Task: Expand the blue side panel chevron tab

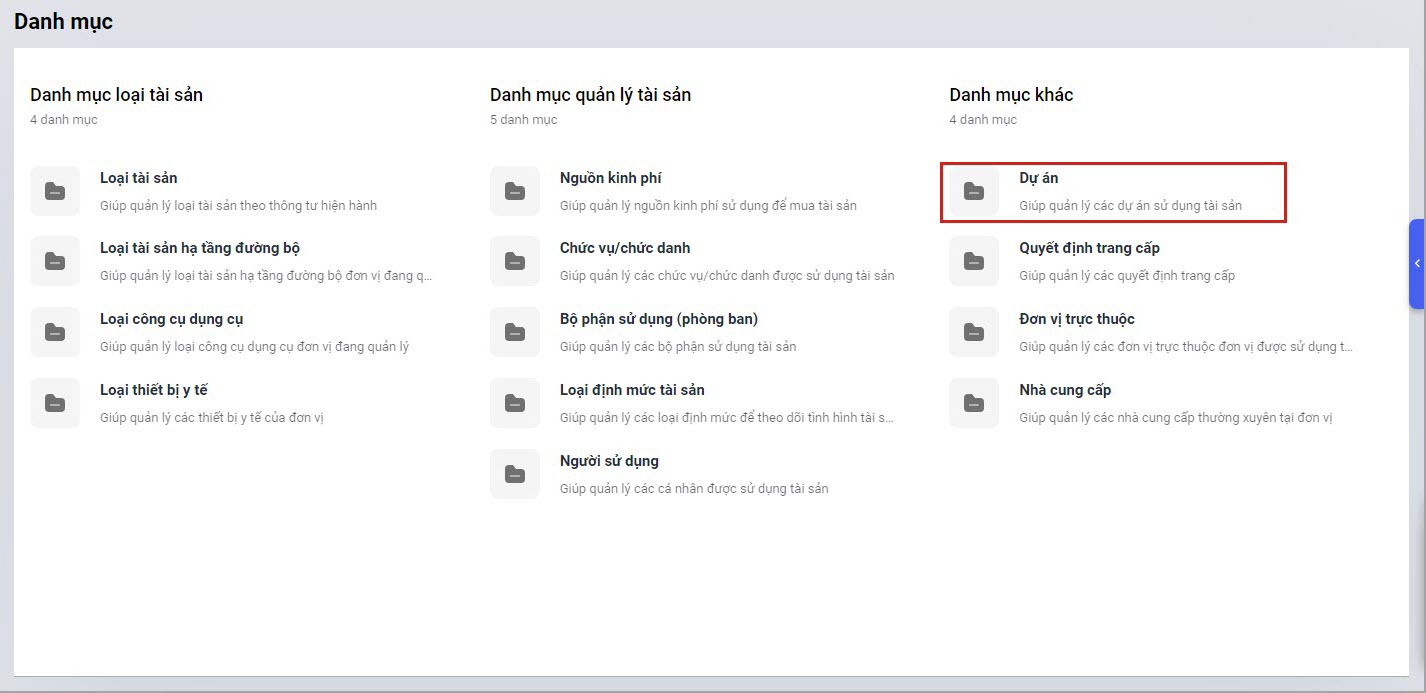Action: (1417, 263)
